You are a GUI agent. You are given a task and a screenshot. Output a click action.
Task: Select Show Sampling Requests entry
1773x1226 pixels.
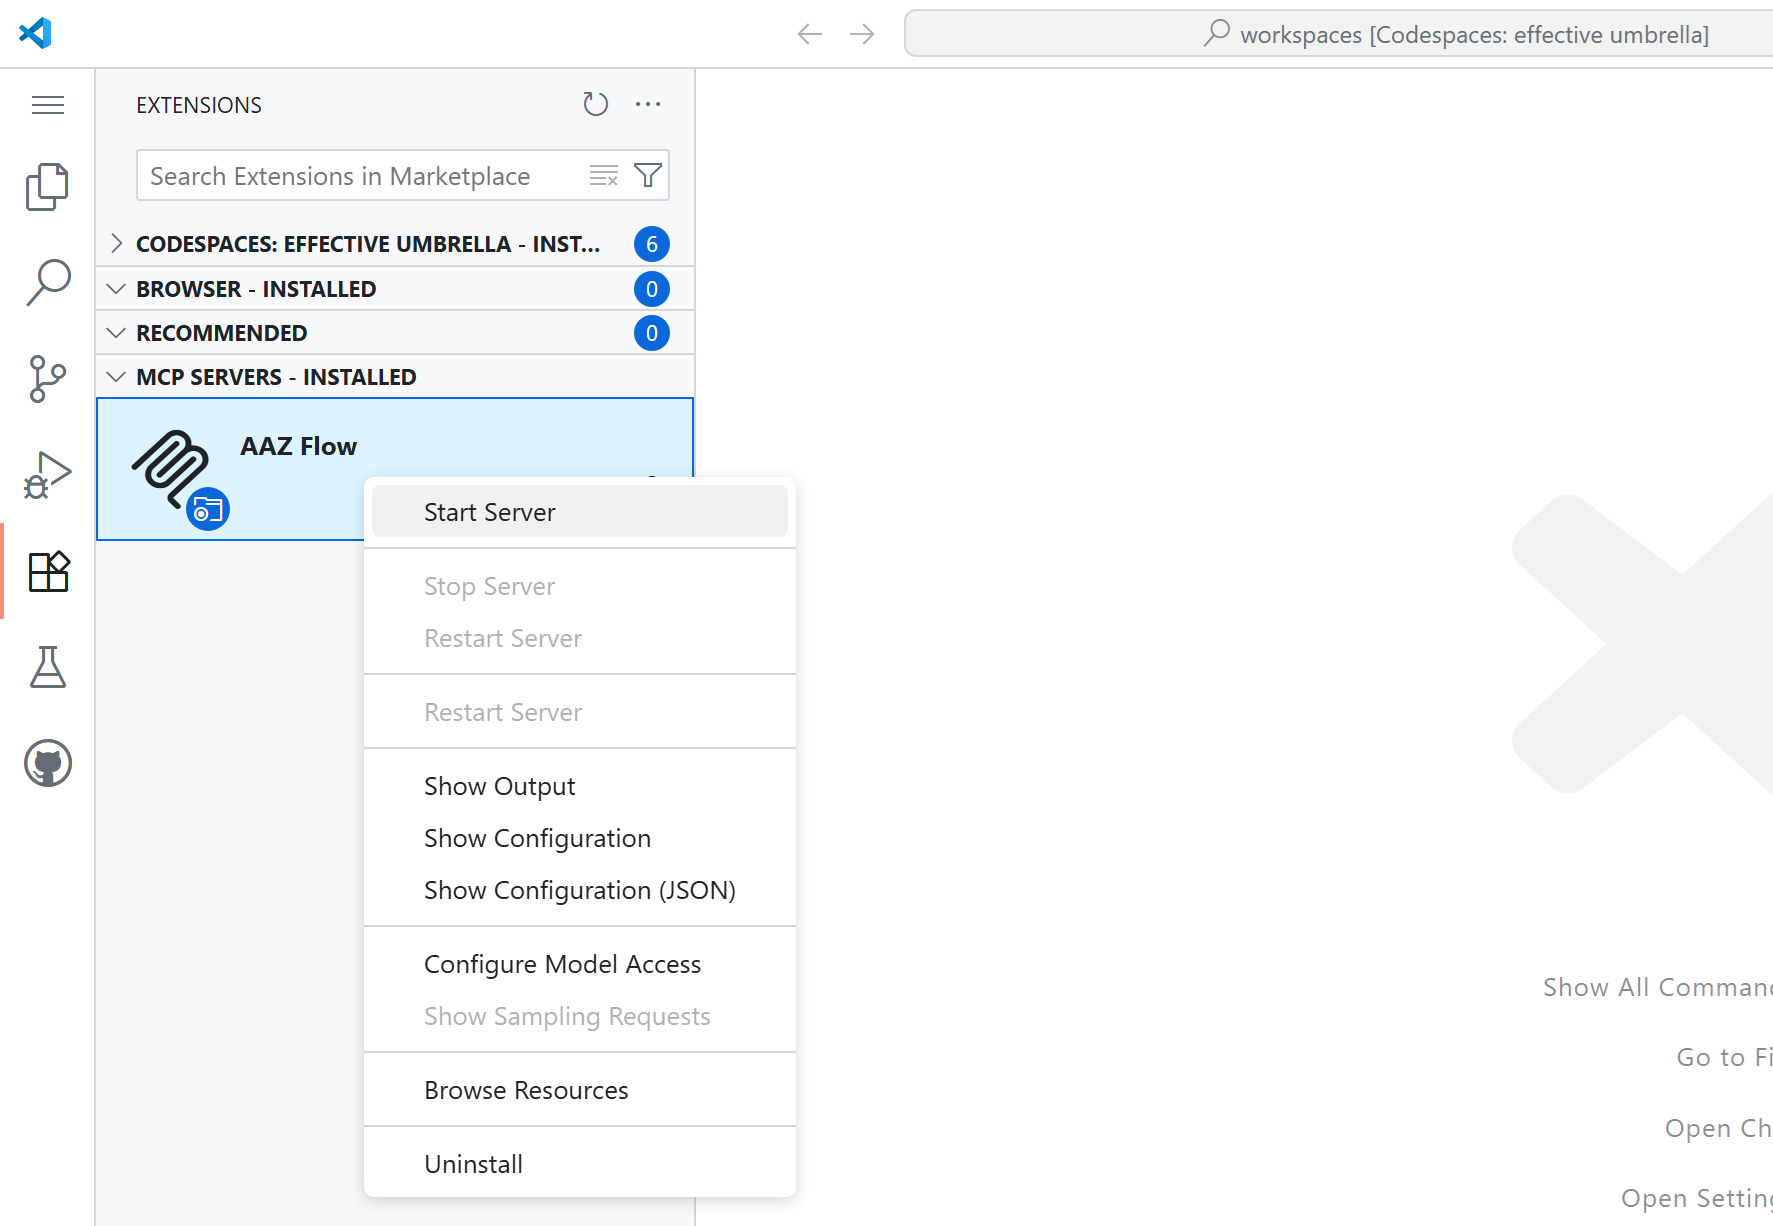tap(580, 1016)
